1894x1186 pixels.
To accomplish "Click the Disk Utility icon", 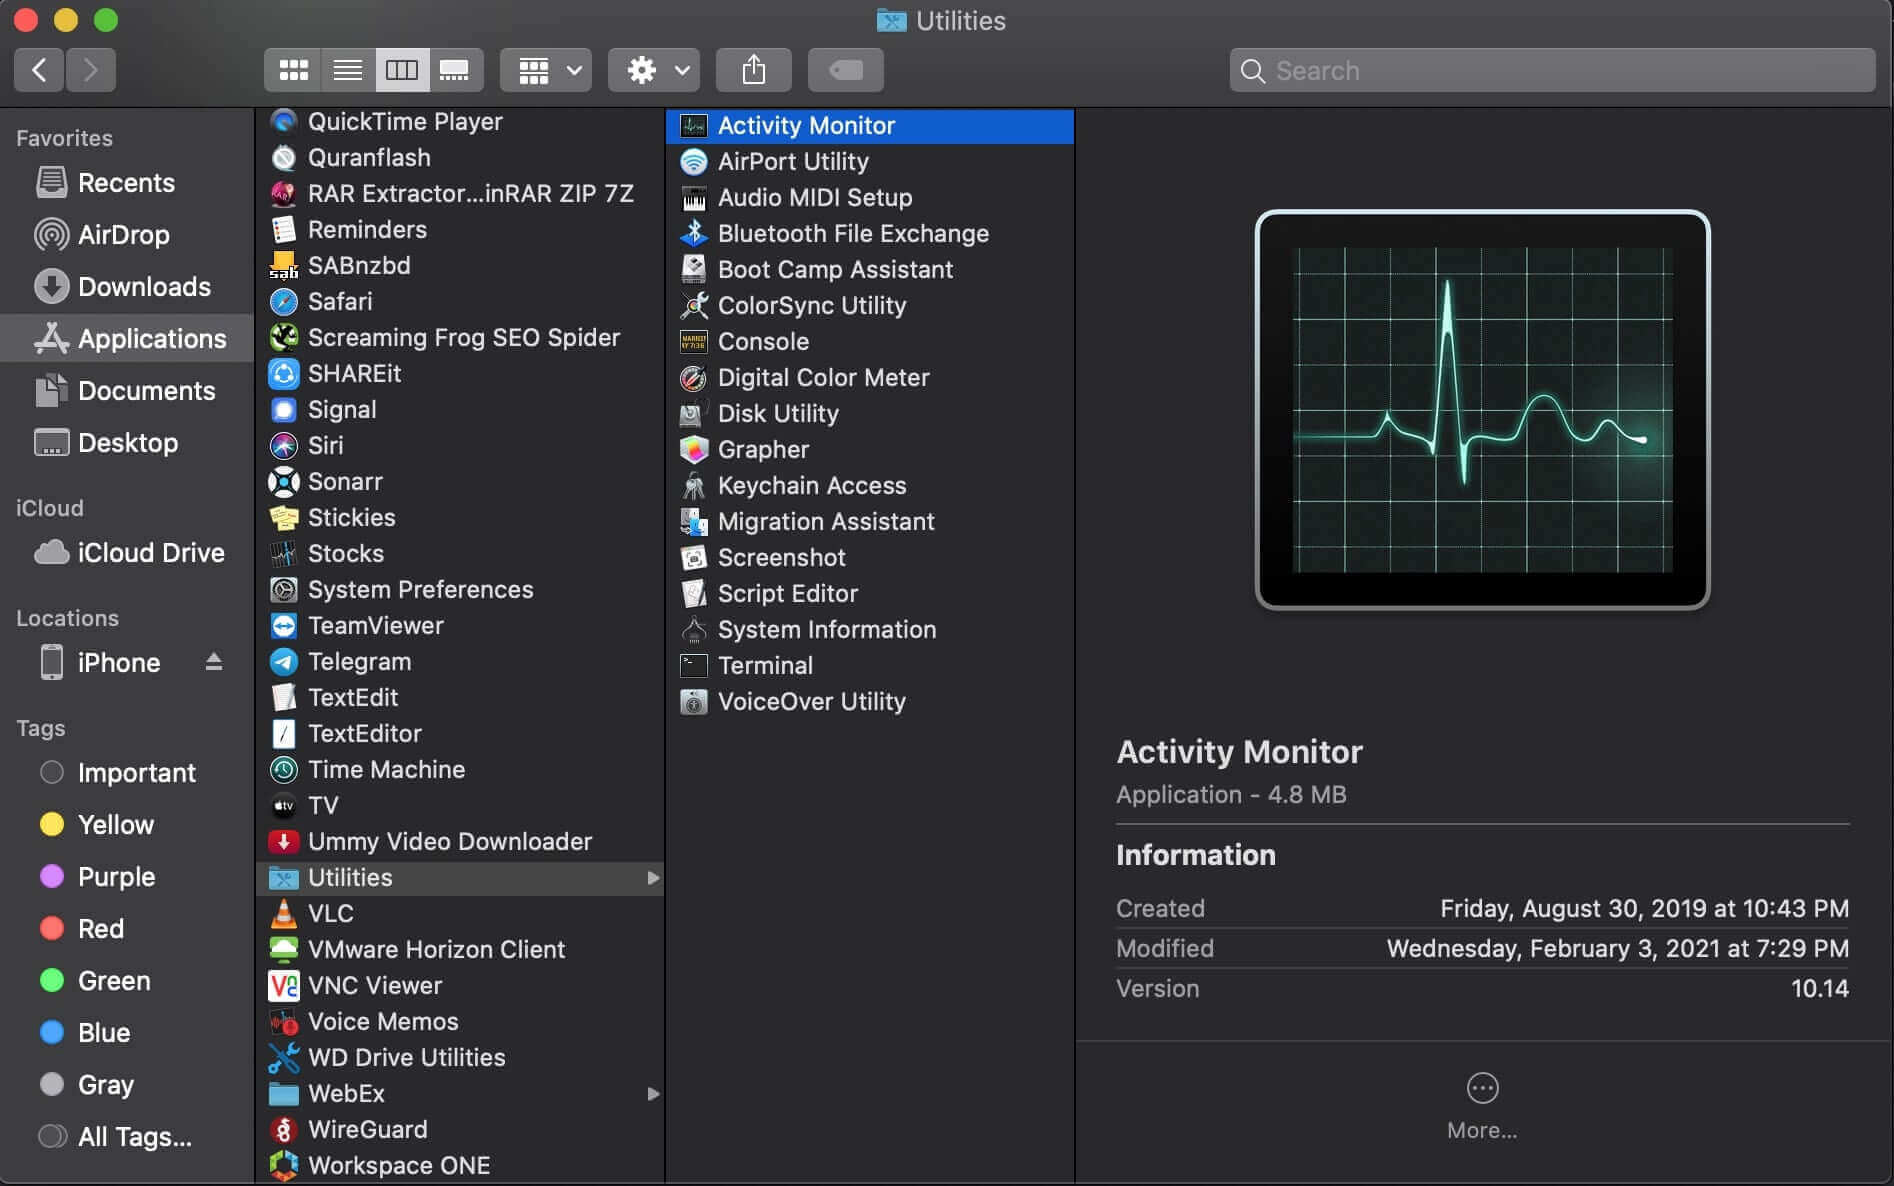I will (693, 414).
